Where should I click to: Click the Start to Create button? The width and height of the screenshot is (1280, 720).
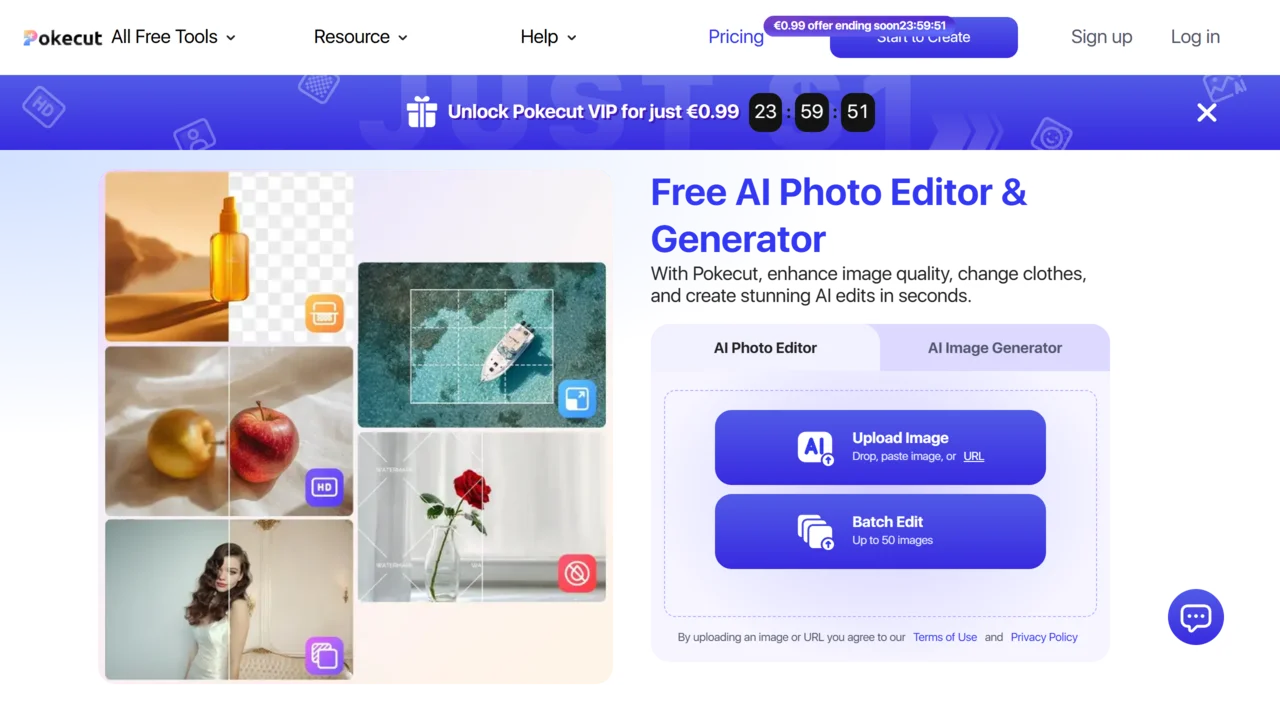[x=924, y=38]
